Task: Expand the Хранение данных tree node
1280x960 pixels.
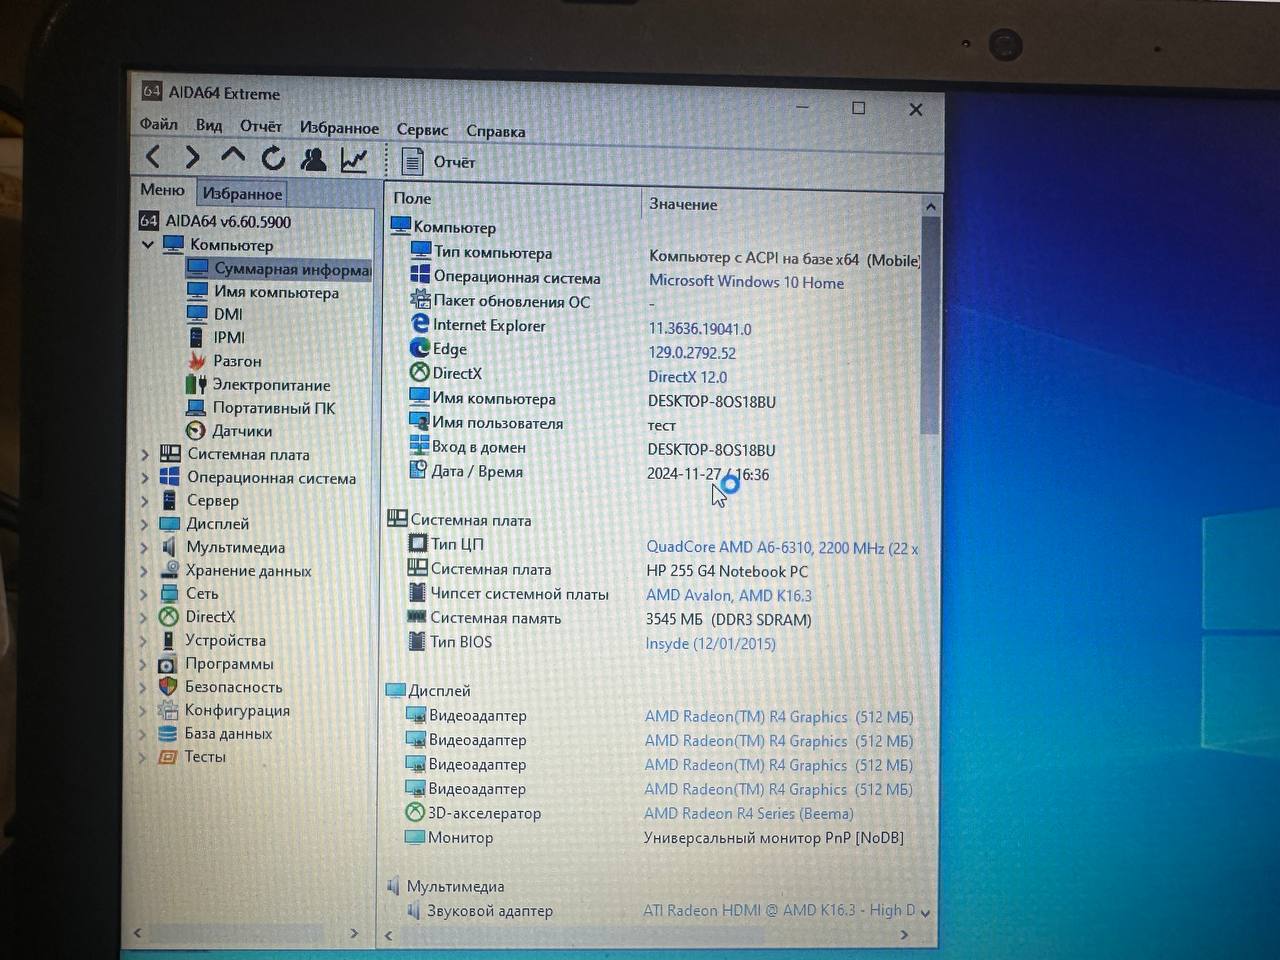Action: coord(145,571)
